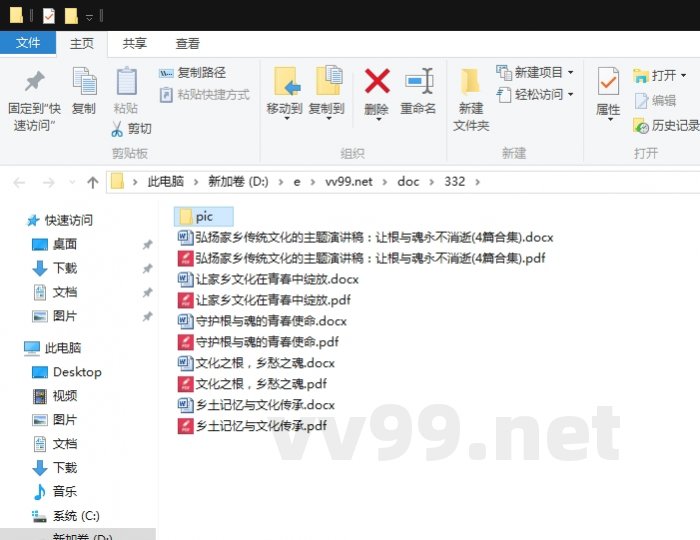Open the recent locations dropdown arrow
700x540 pixels.
pyautogui.click(x=72, y=182)
